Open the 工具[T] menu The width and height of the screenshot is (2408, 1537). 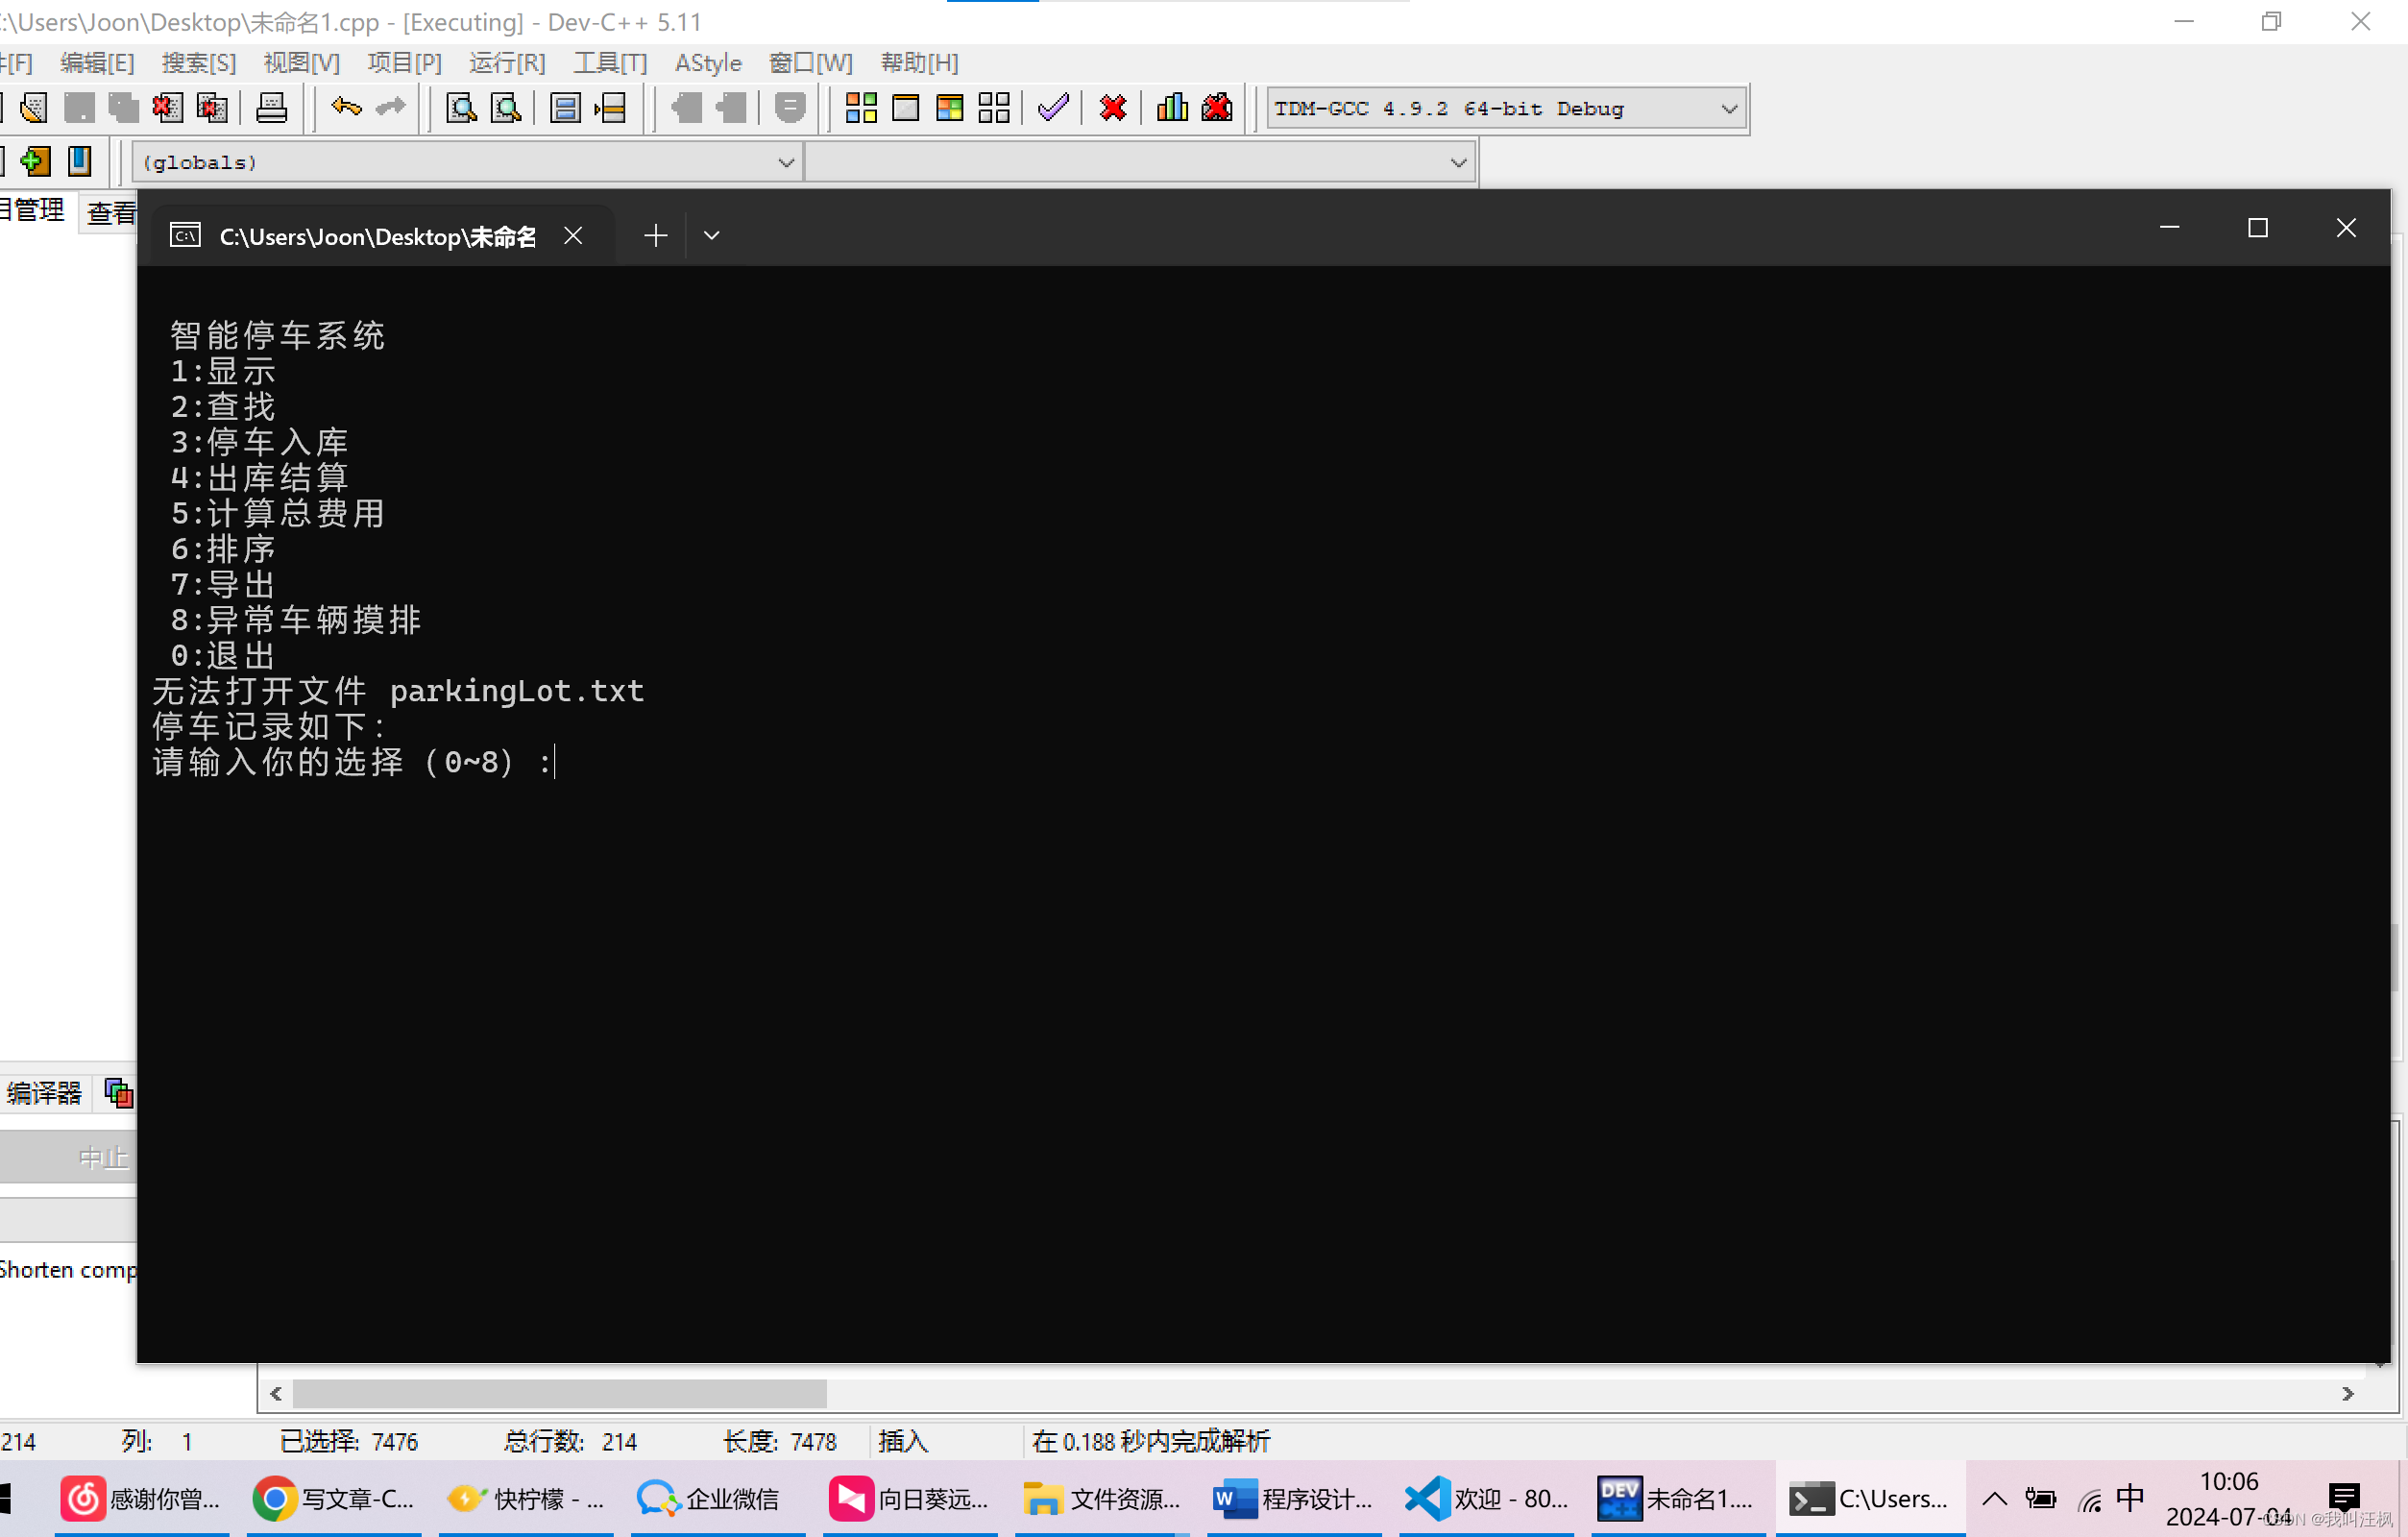(610, 62)
